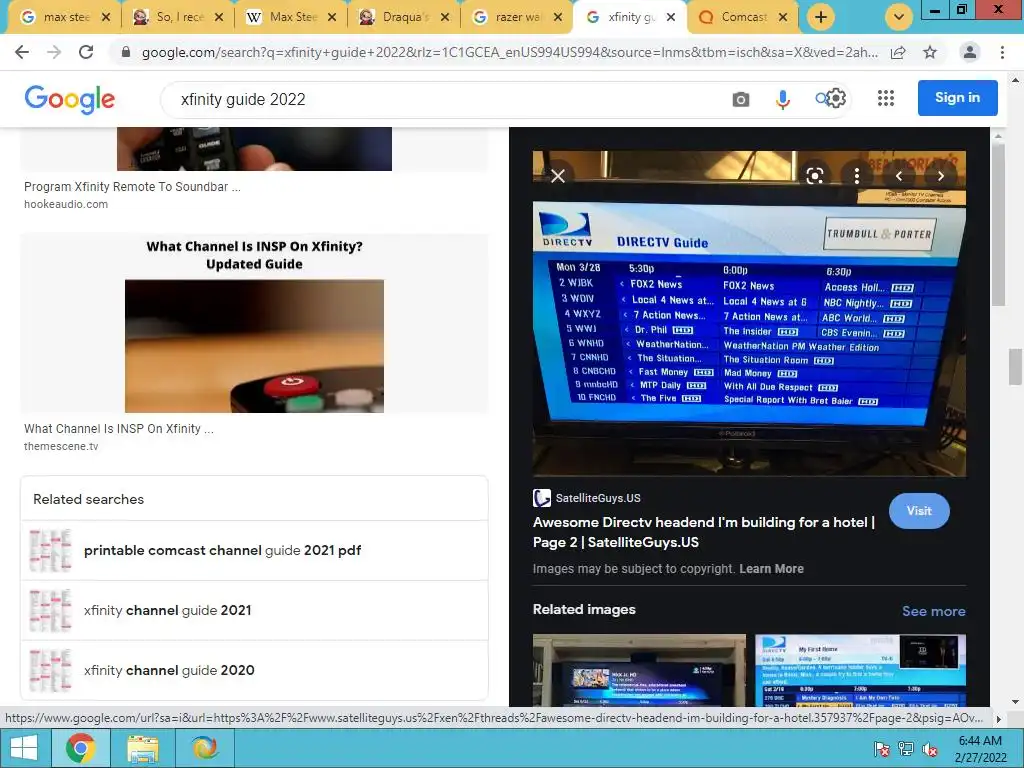The height and width of the screenshot is (768, 1024).
Task: Open the first related image thumbnail
Action: [x=639, y=670]
